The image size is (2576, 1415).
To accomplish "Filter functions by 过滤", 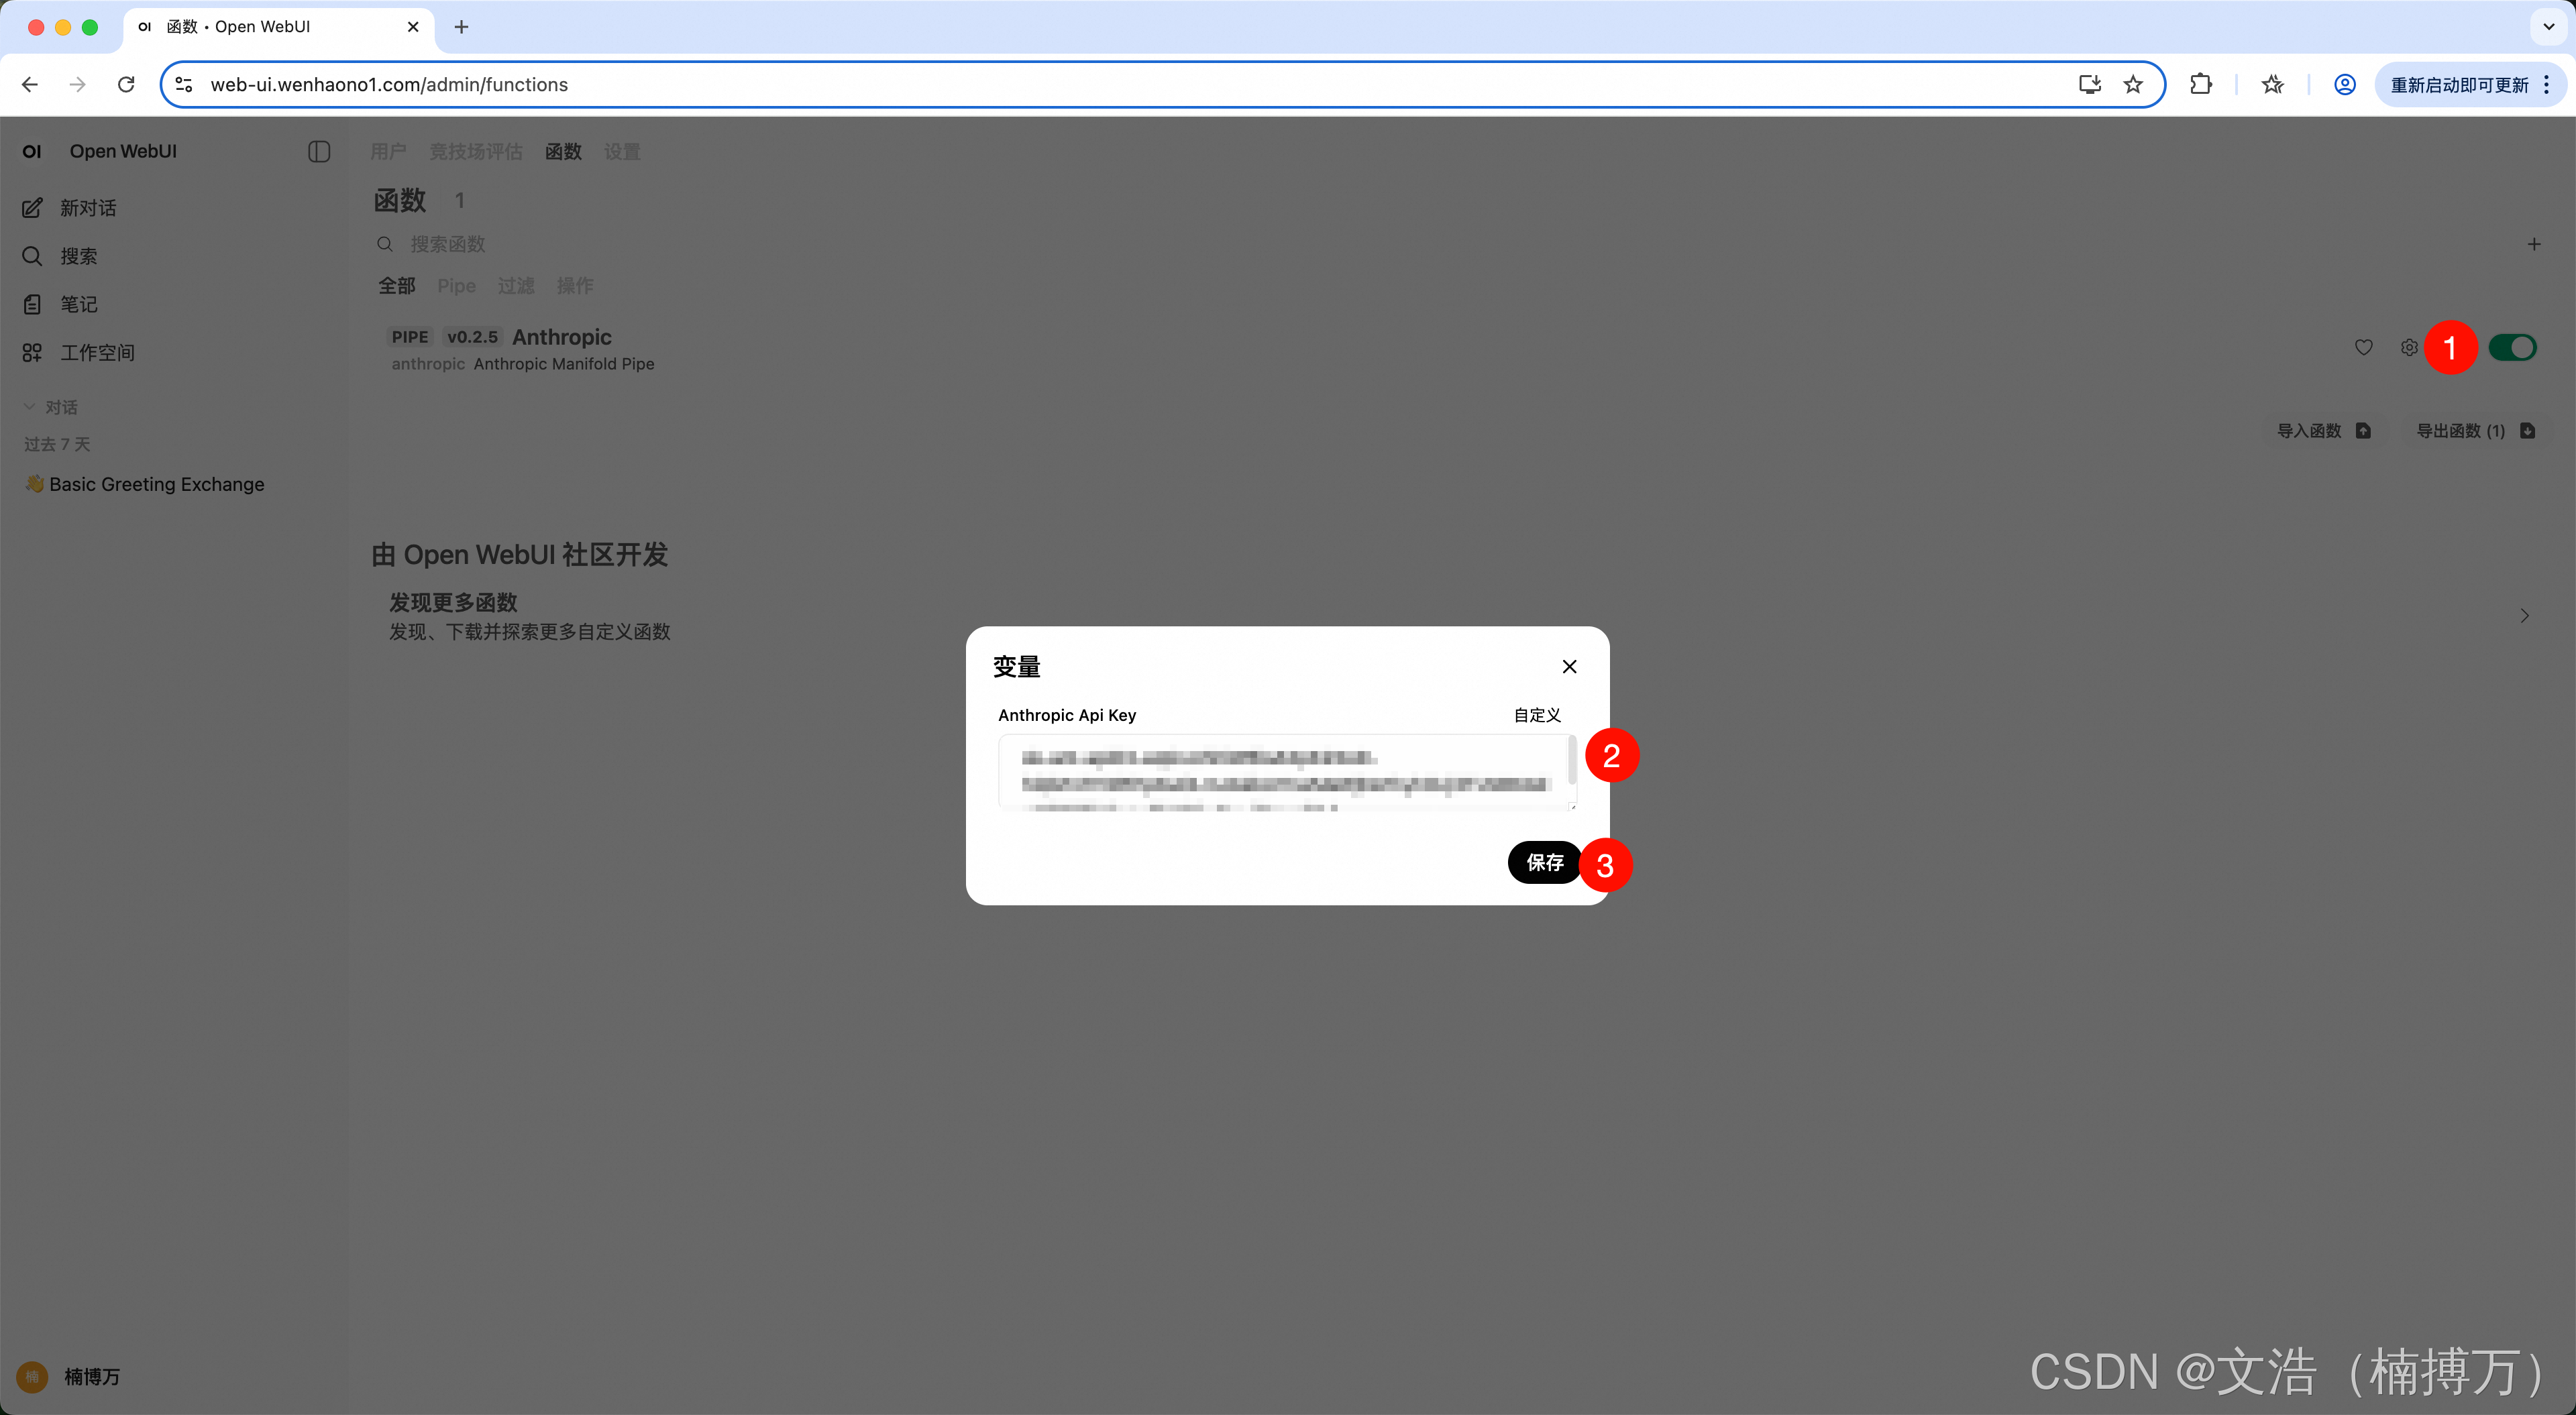I will [x=516, y=286].
